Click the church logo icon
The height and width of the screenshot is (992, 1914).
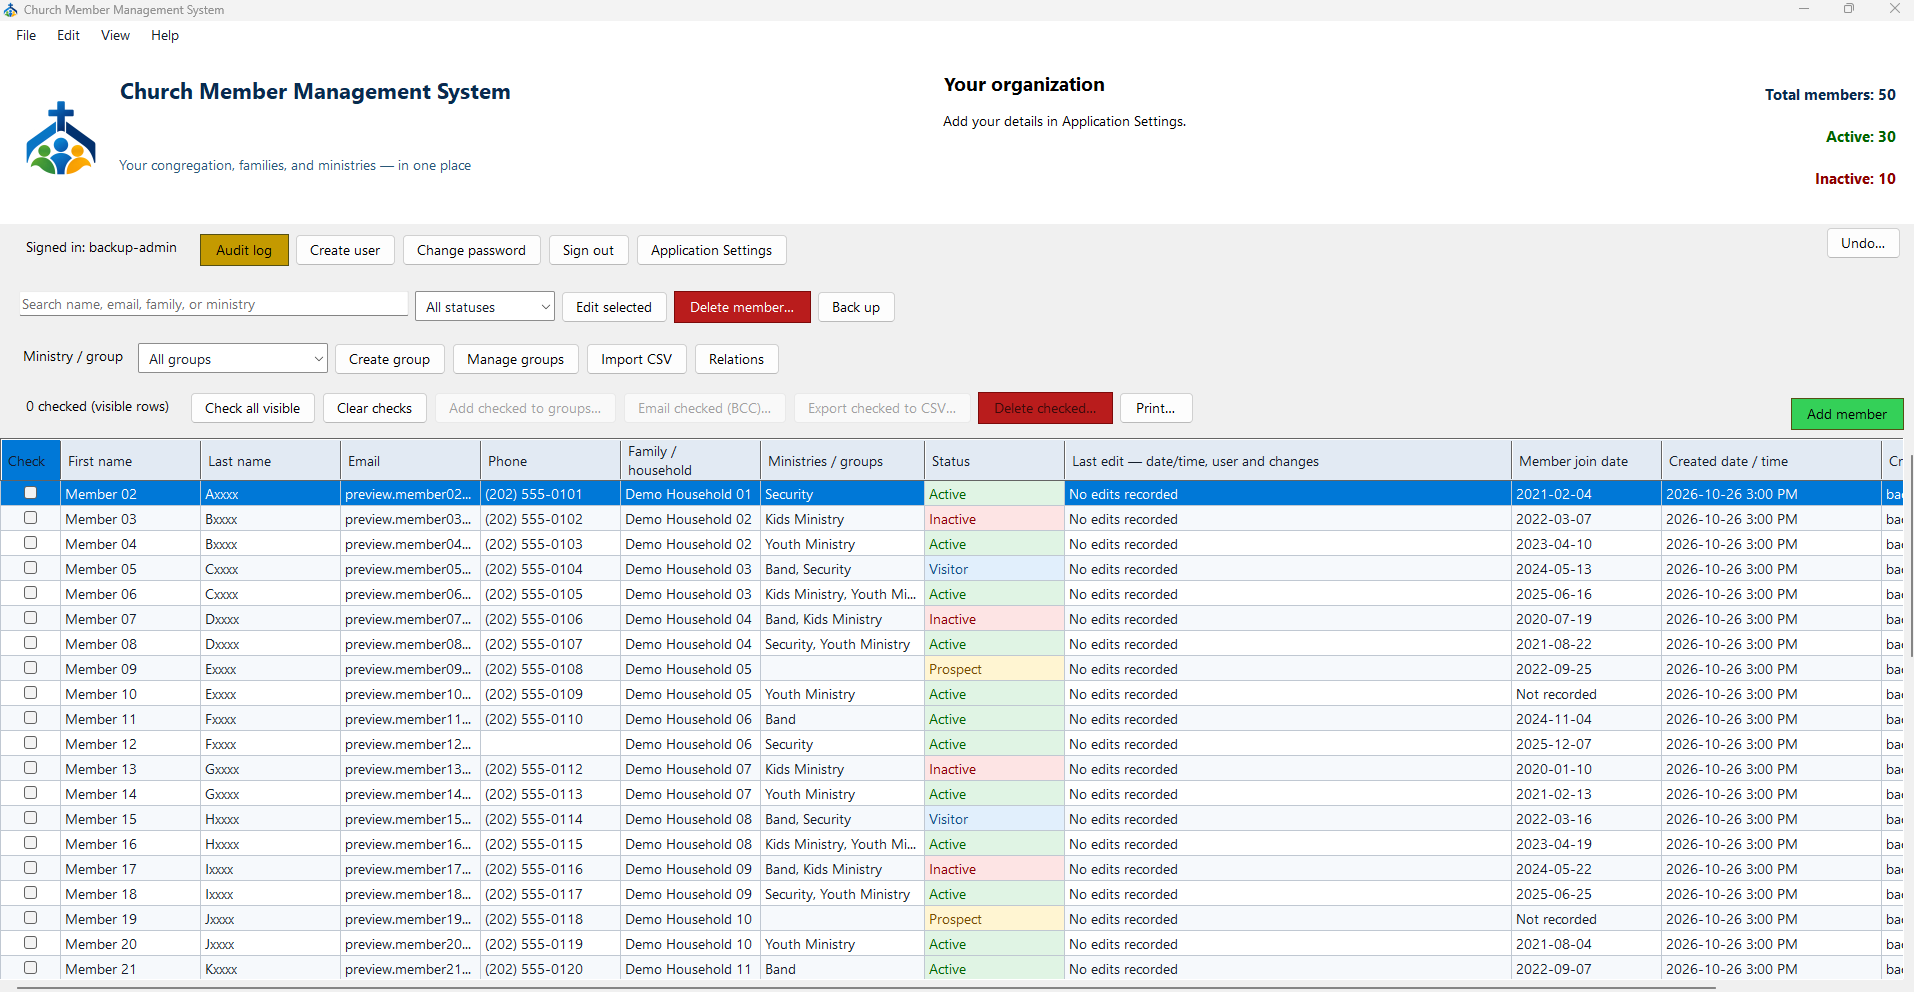pos(61,138)
